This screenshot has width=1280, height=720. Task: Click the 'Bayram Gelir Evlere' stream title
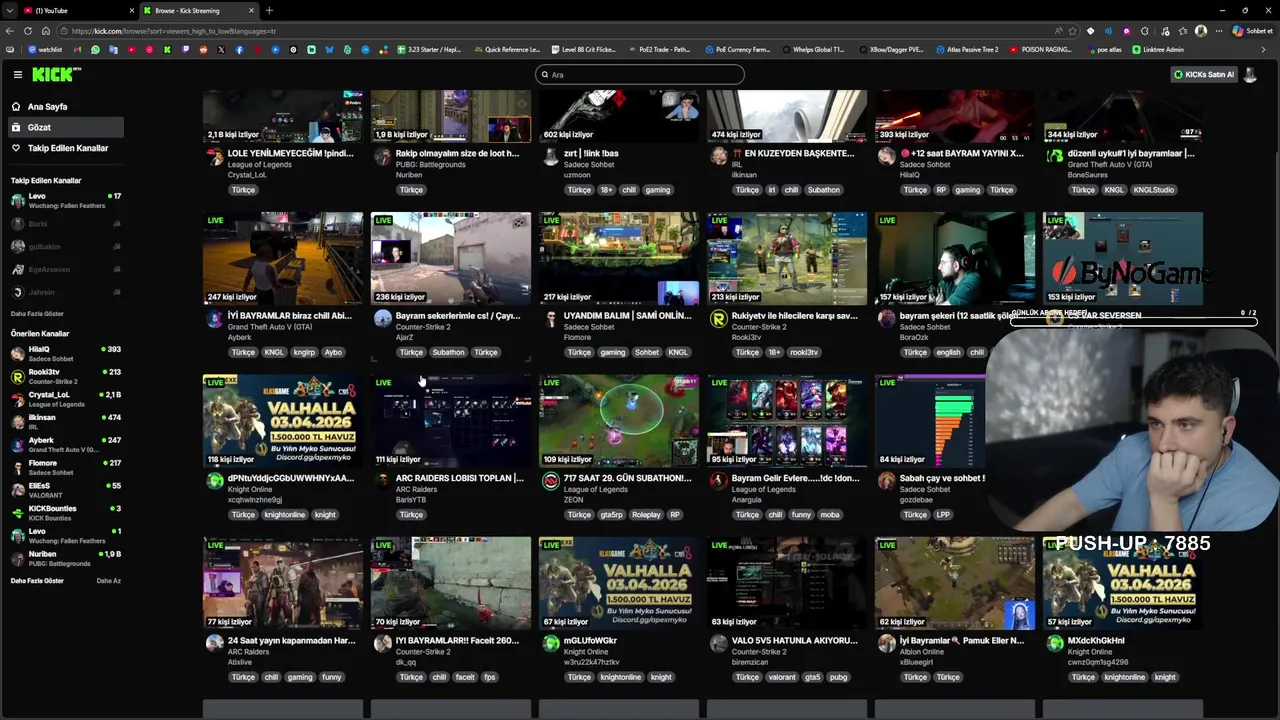click(x=796, y=478)
